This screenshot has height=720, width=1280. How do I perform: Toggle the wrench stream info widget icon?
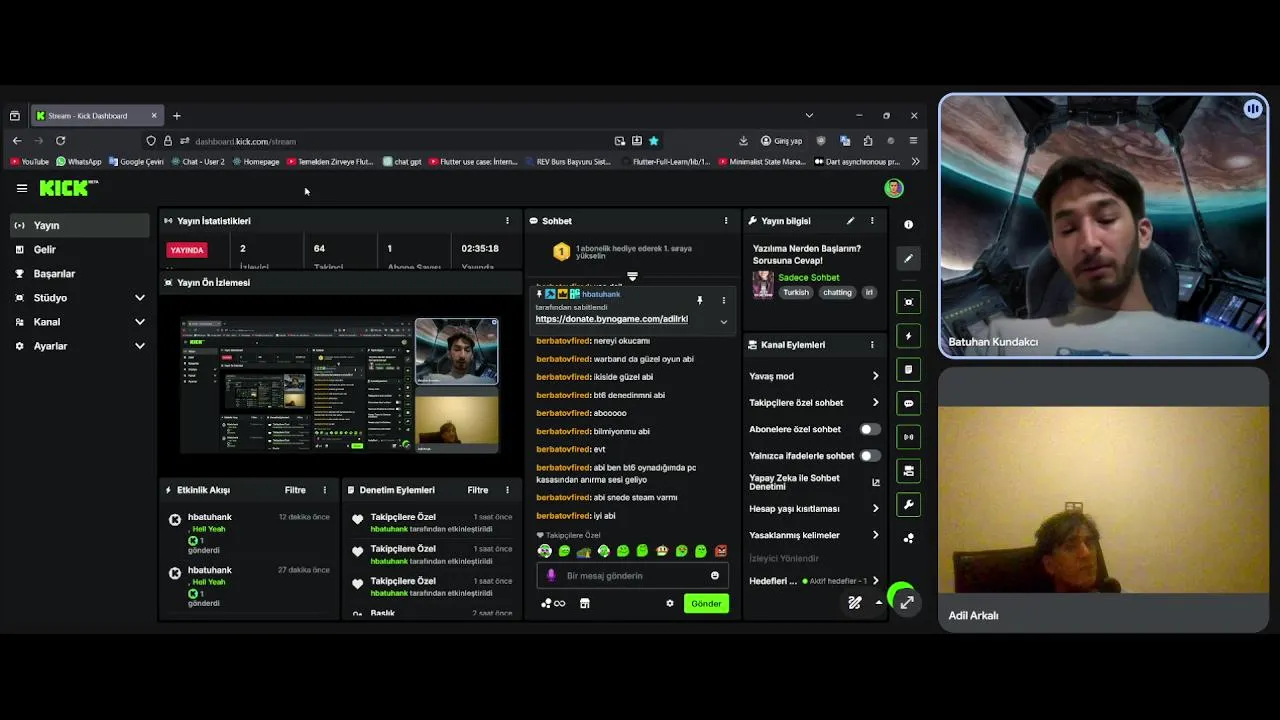(x=908, y=504)
